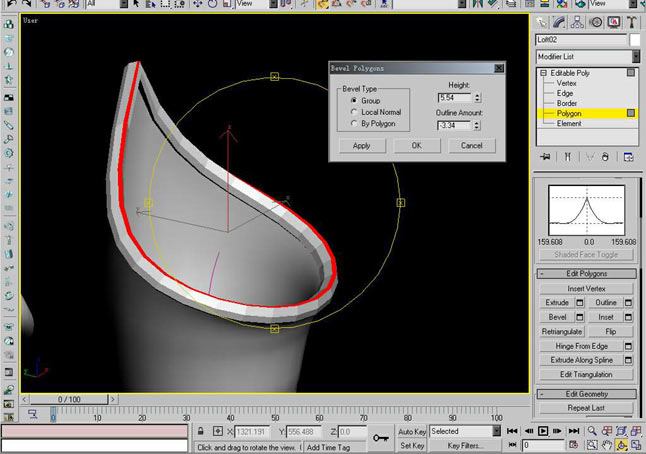Select By Polygon bevel type
This screenshot has height=454, width=646.
click(354, 123)
